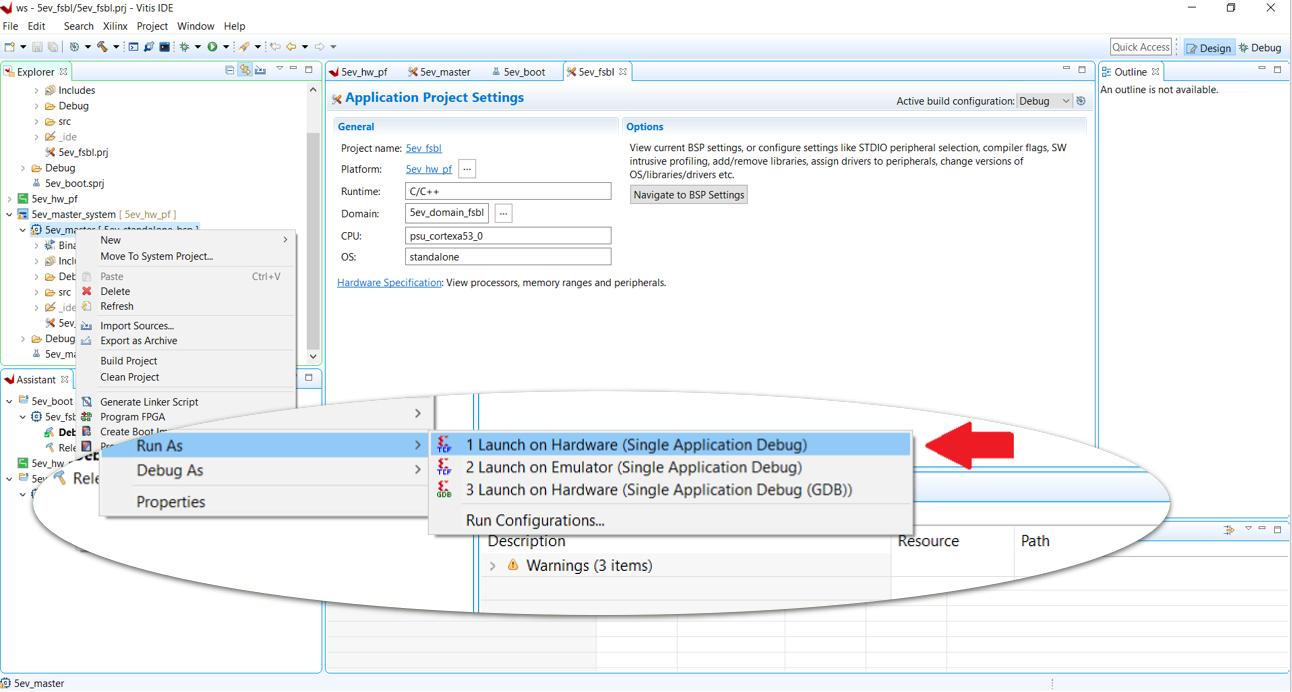Click the Save toolbar icon
The height and width of the screenshot is (692, 1292).
(37, 47)
